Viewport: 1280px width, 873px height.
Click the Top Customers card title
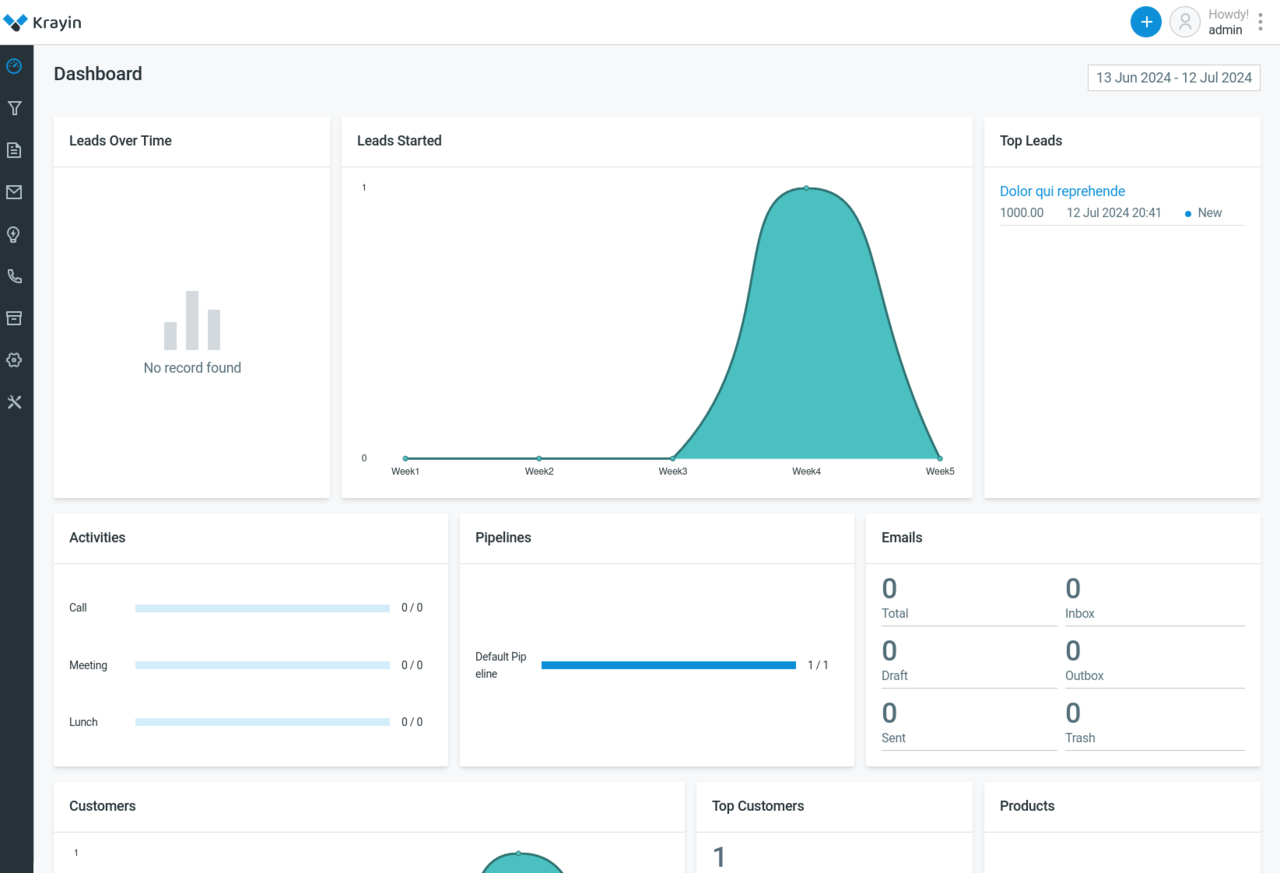[x=758, y=806]
